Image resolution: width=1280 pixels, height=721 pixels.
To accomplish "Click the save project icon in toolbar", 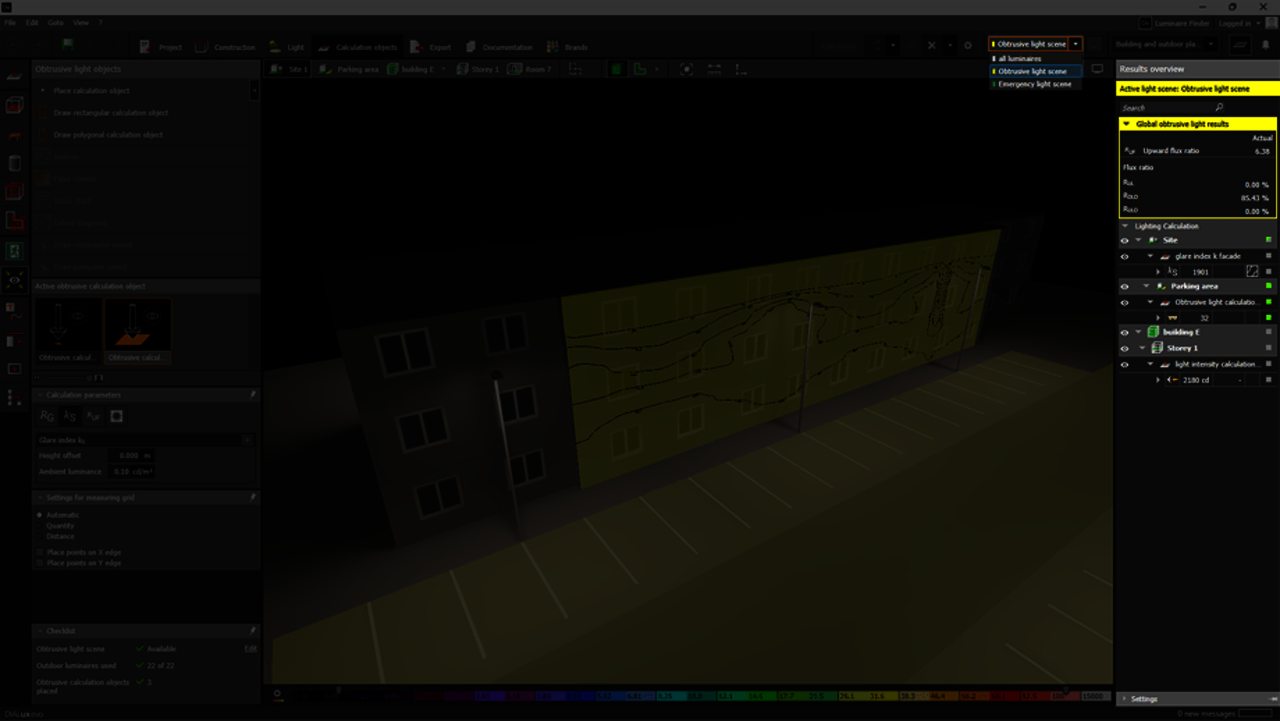I will [x=68, y=44].
